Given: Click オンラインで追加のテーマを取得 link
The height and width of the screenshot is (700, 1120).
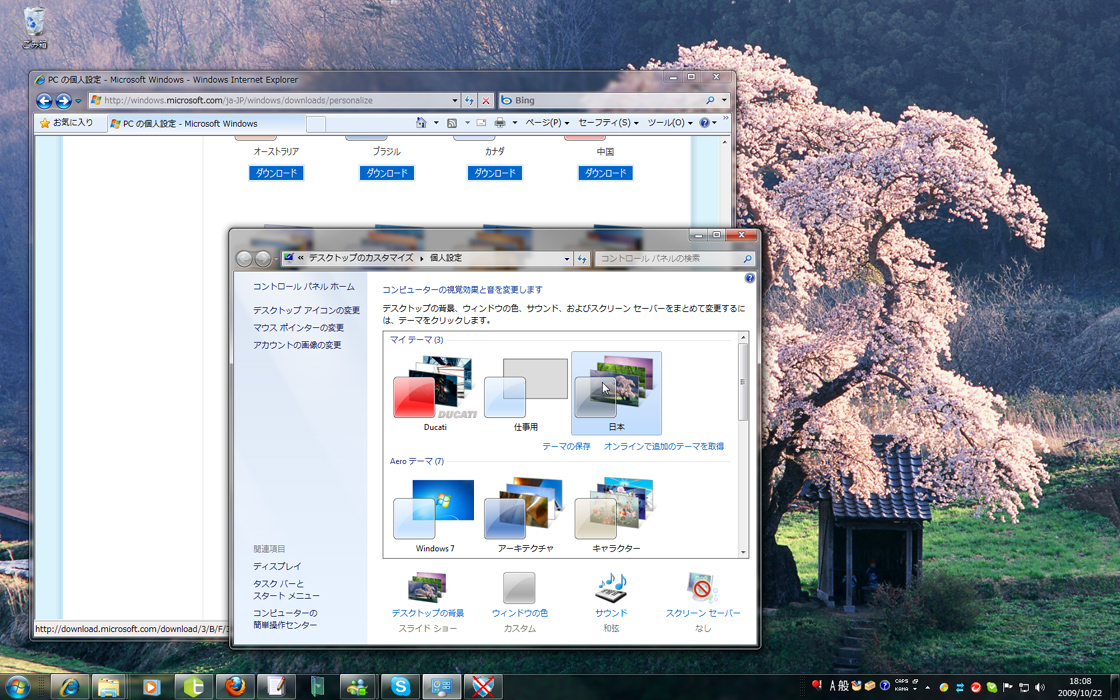Looking at the screenshot, I should (664, 446).
